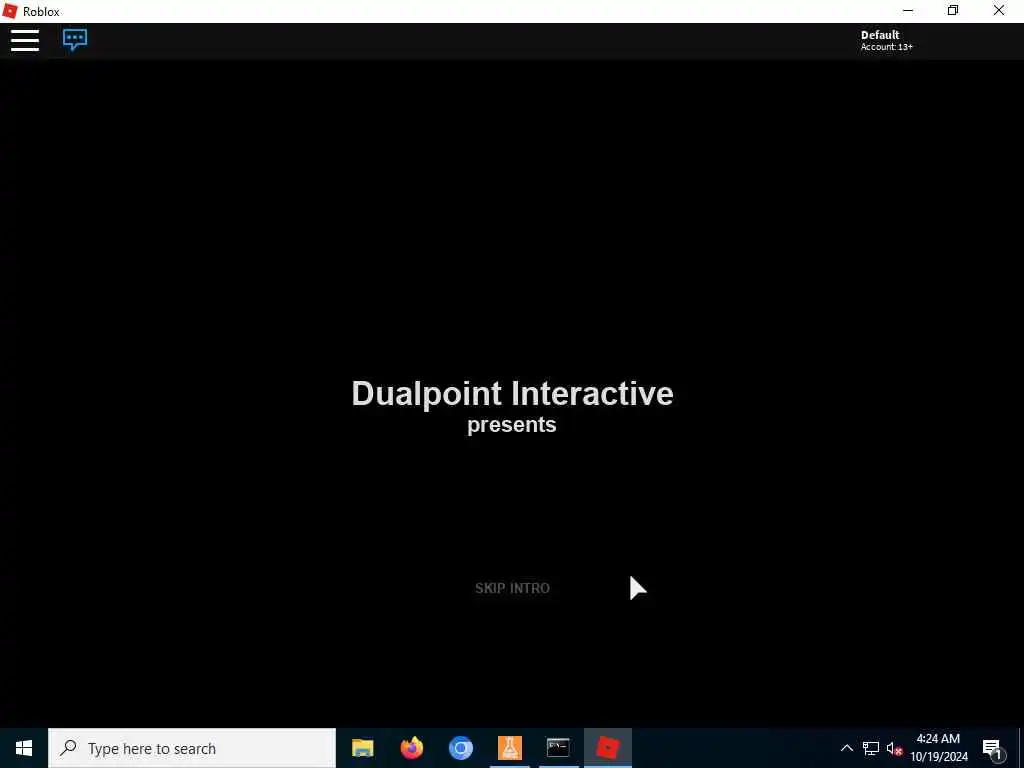Image resolution: width=1024 pixels, height=768 pixels.
Task: Open the notification center icon
Action: click(x=992, y=748)
